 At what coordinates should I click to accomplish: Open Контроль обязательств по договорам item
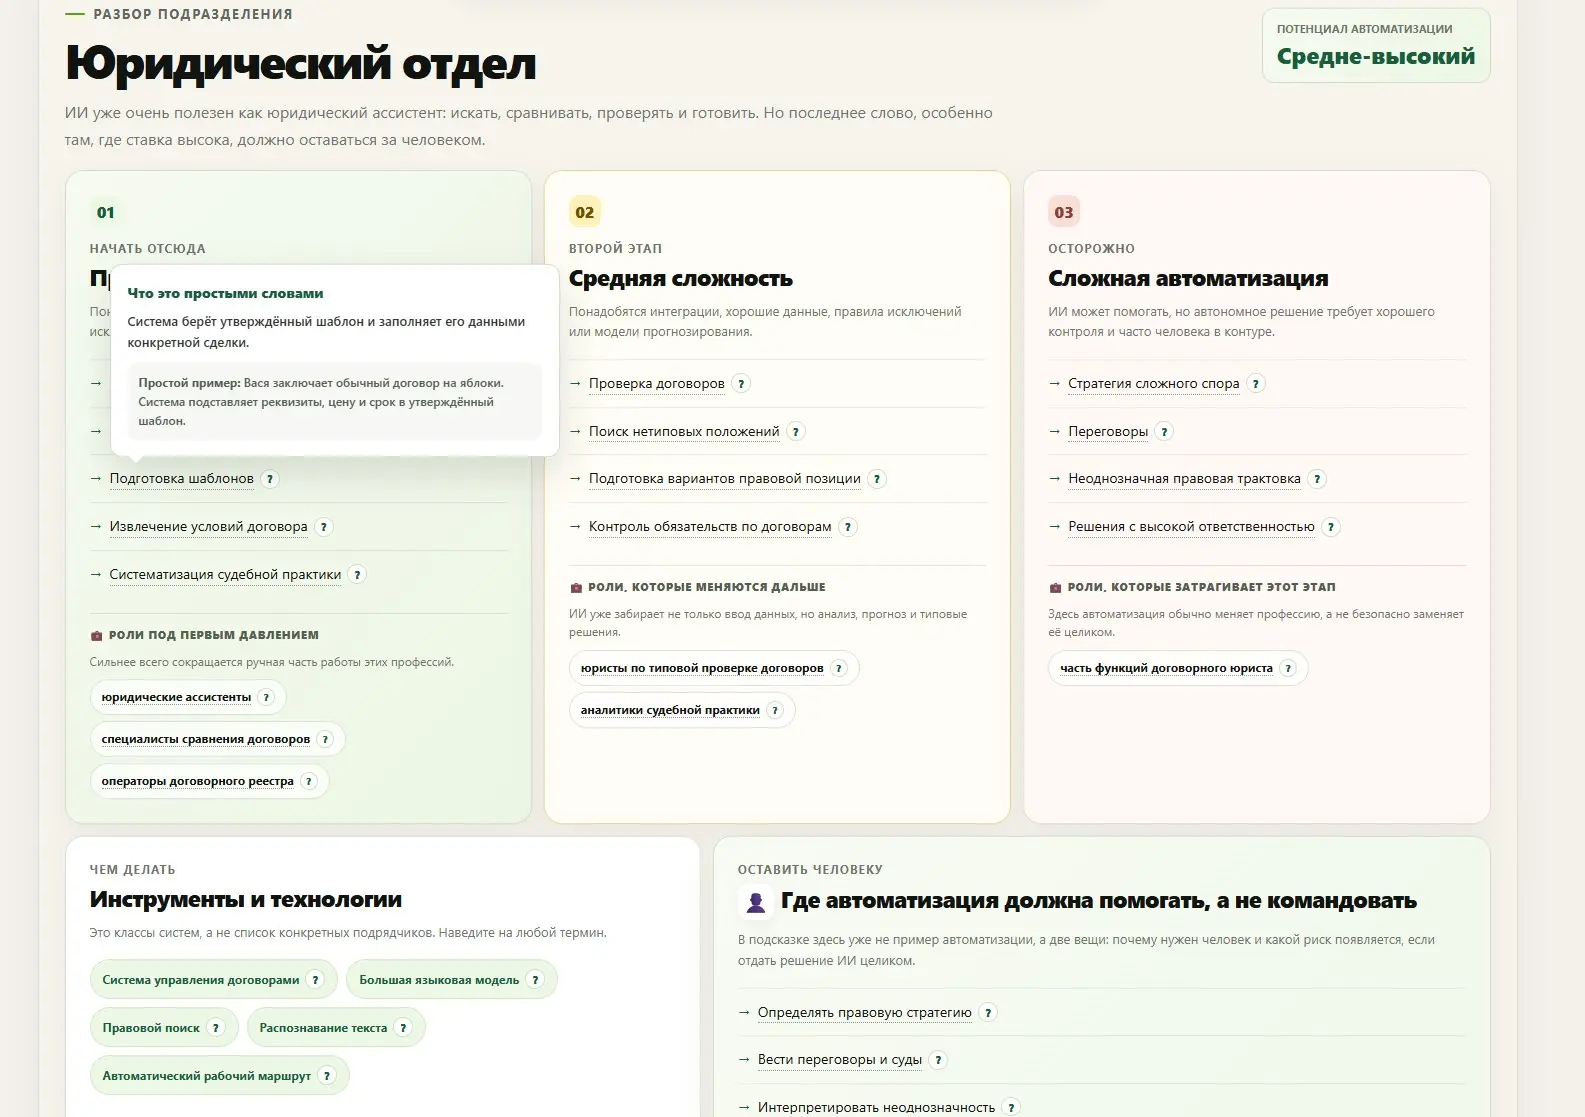click(x=710, y=527)
